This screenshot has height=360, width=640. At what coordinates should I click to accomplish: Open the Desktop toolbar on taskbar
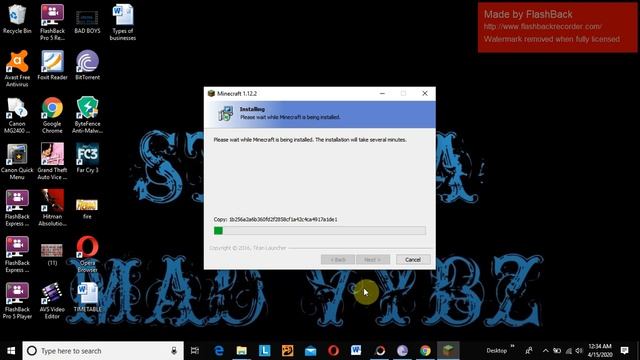tap(497, 351)
